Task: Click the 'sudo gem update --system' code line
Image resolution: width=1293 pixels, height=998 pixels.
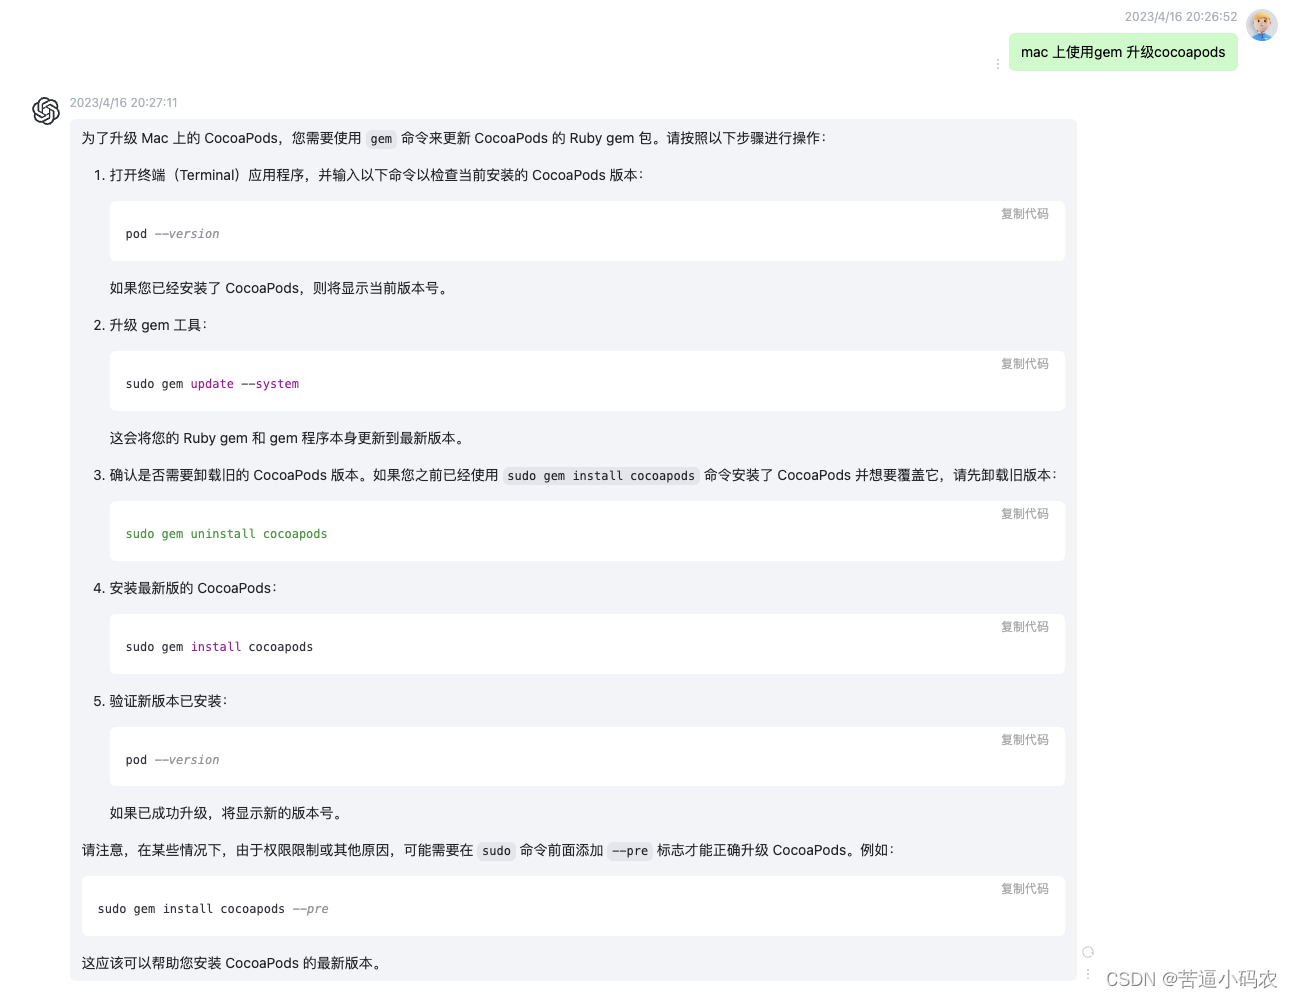Action: [x=212, y=384]
